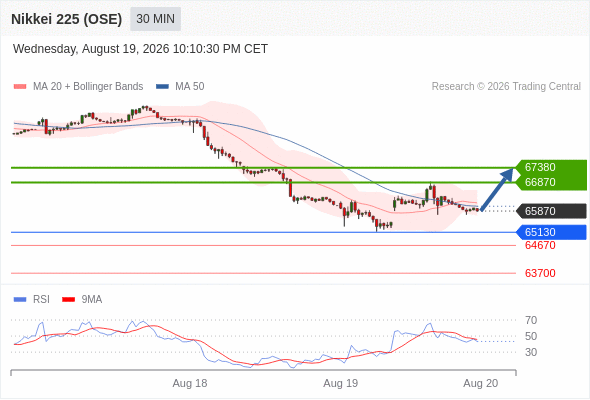Click the pink MA 20 legend swatch
This screenshot has width=590, height=400.
click(20, 87)
